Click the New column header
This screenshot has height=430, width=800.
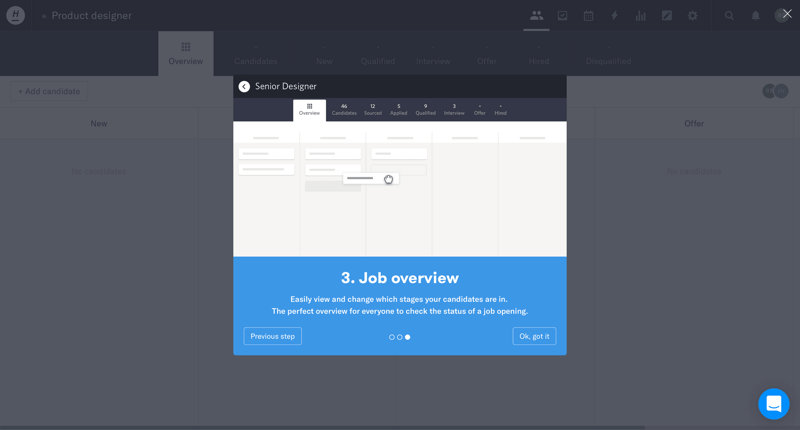click(99, 123)
